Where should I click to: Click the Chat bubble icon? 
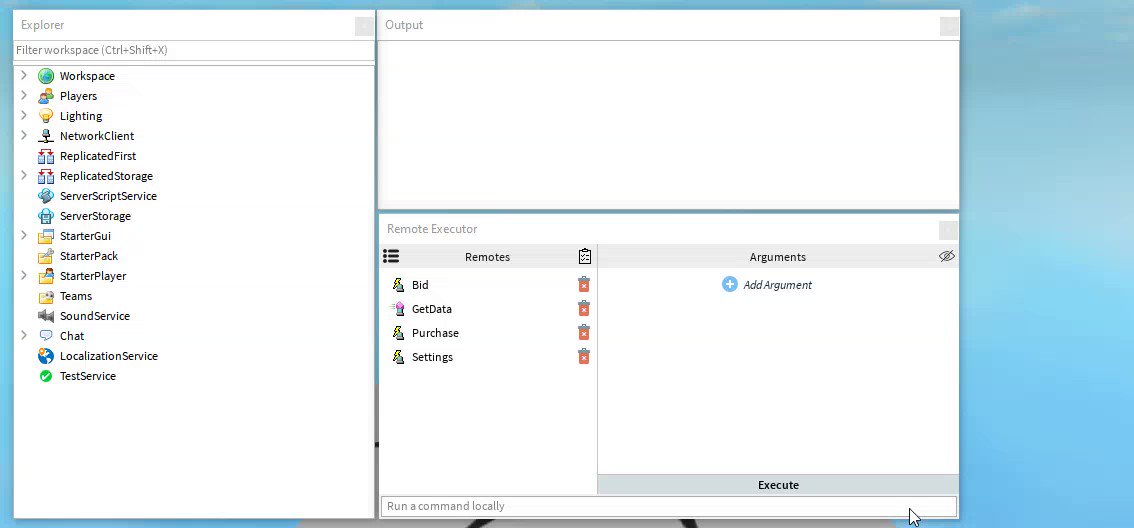pyautogui.click(x=46, y=336)
